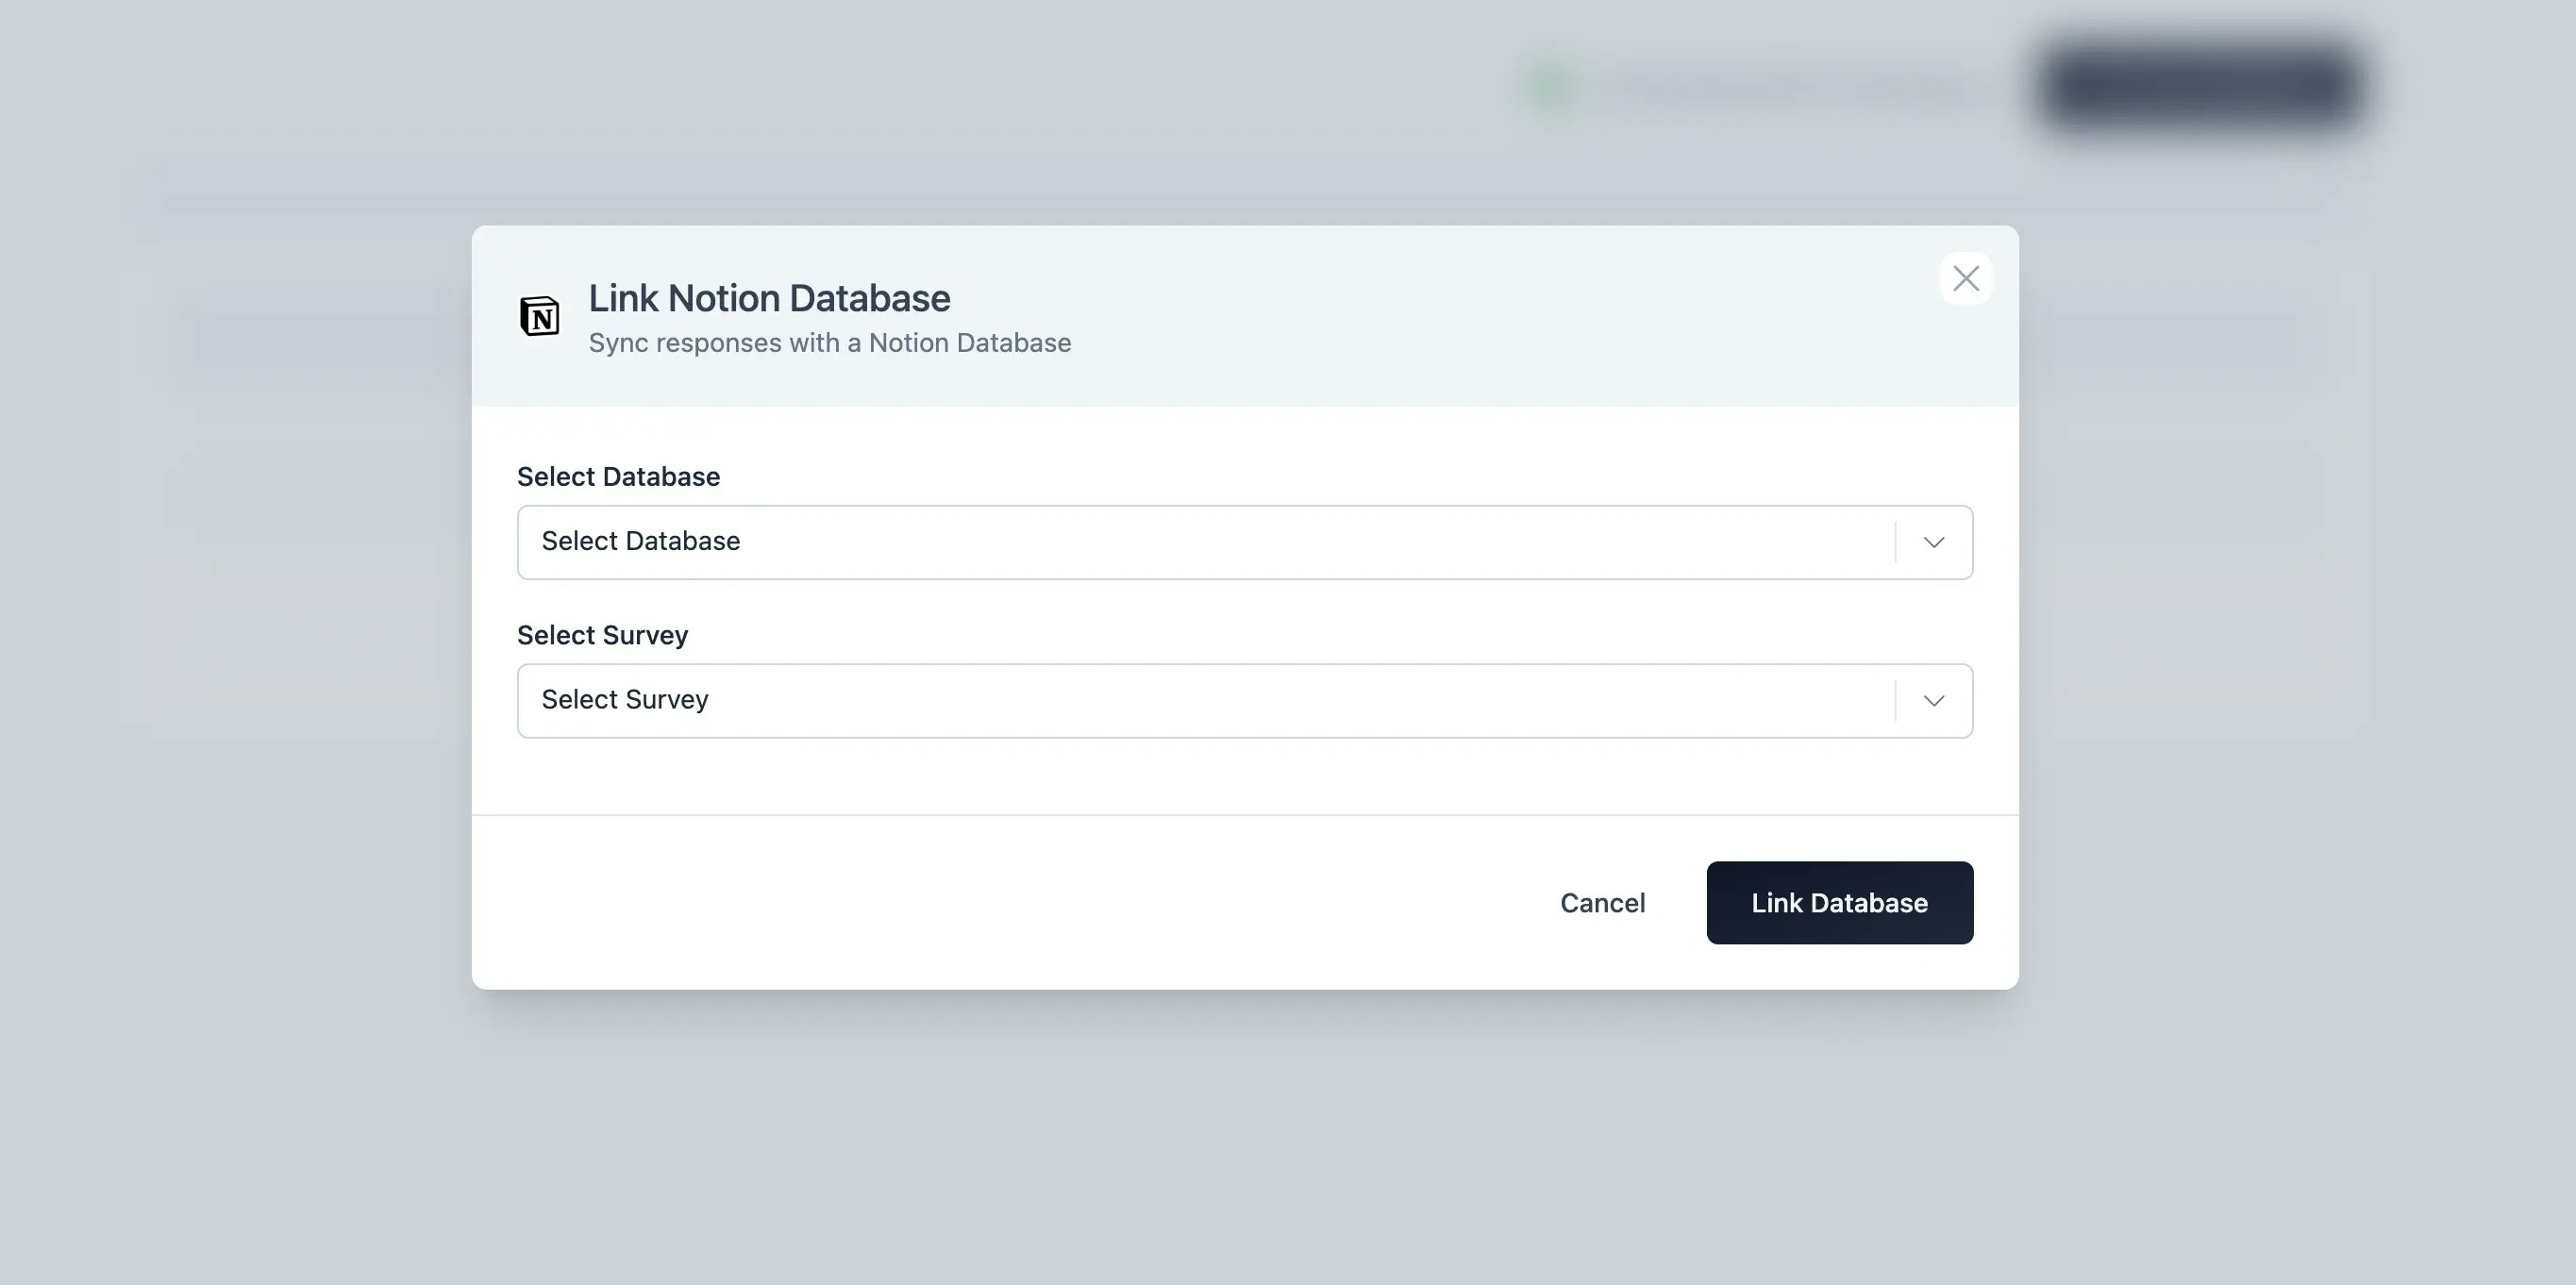Click the X close icon on dialog
Screen dimensions: 2576x1285
[1966, 279]
